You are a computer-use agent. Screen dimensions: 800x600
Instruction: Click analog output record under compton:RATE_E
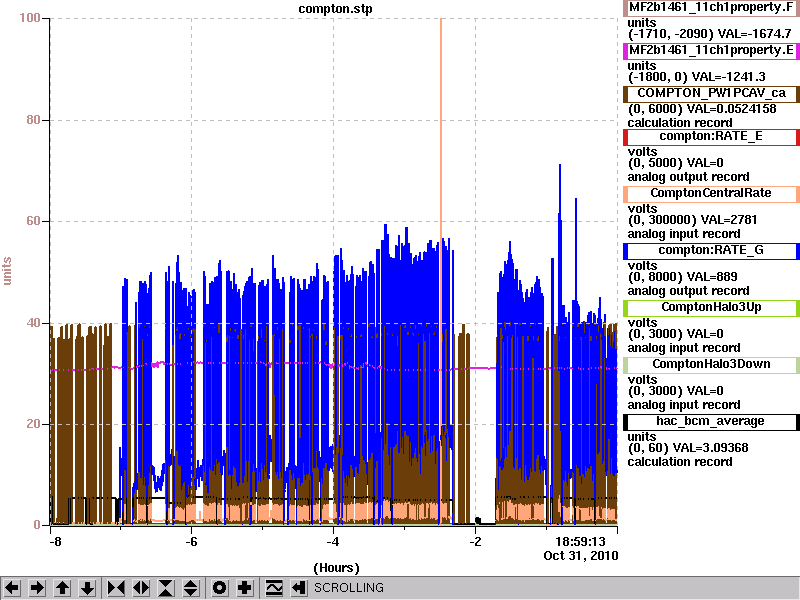pos(688,177)
